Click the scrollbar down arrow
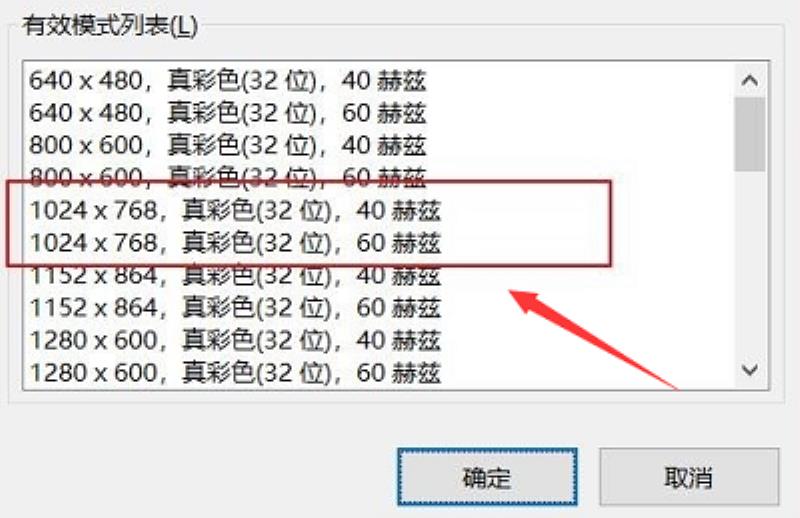Screen dimensions: 800x518 749,369
